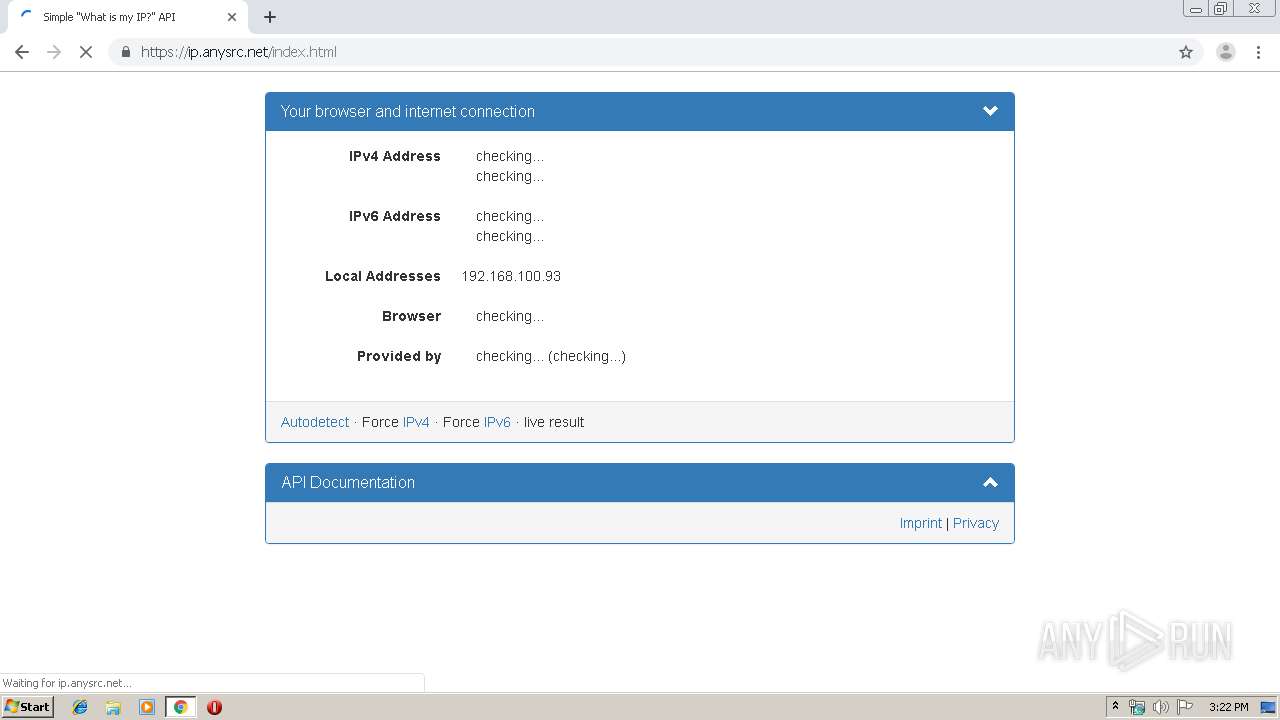Force IPv6 detection link
The height and width of the screenshot is (720, 1280).
click(497, 422)
